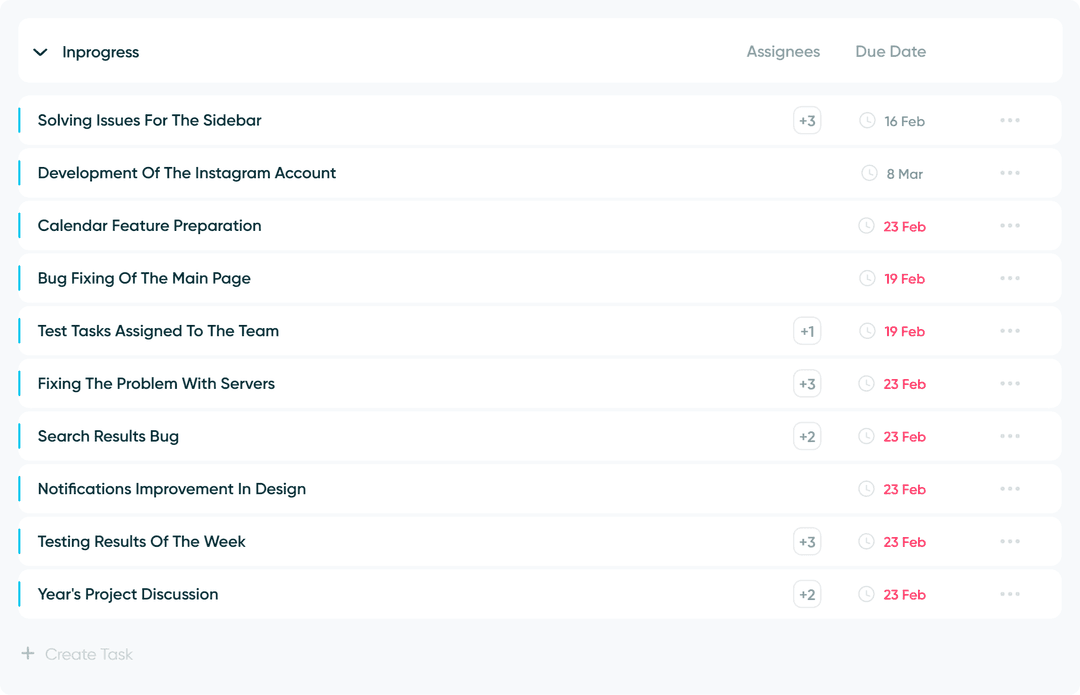
Task: Show +3 assignees for Solving Issues For The Sidebar
Action: (807, 121)
